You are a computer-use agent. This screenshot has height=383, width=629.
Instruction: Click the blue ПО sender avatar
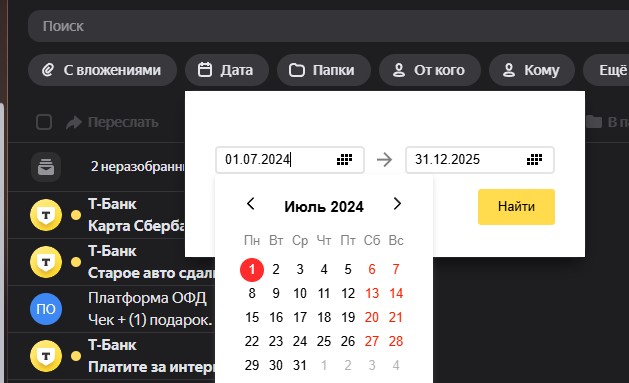point(46,309)
